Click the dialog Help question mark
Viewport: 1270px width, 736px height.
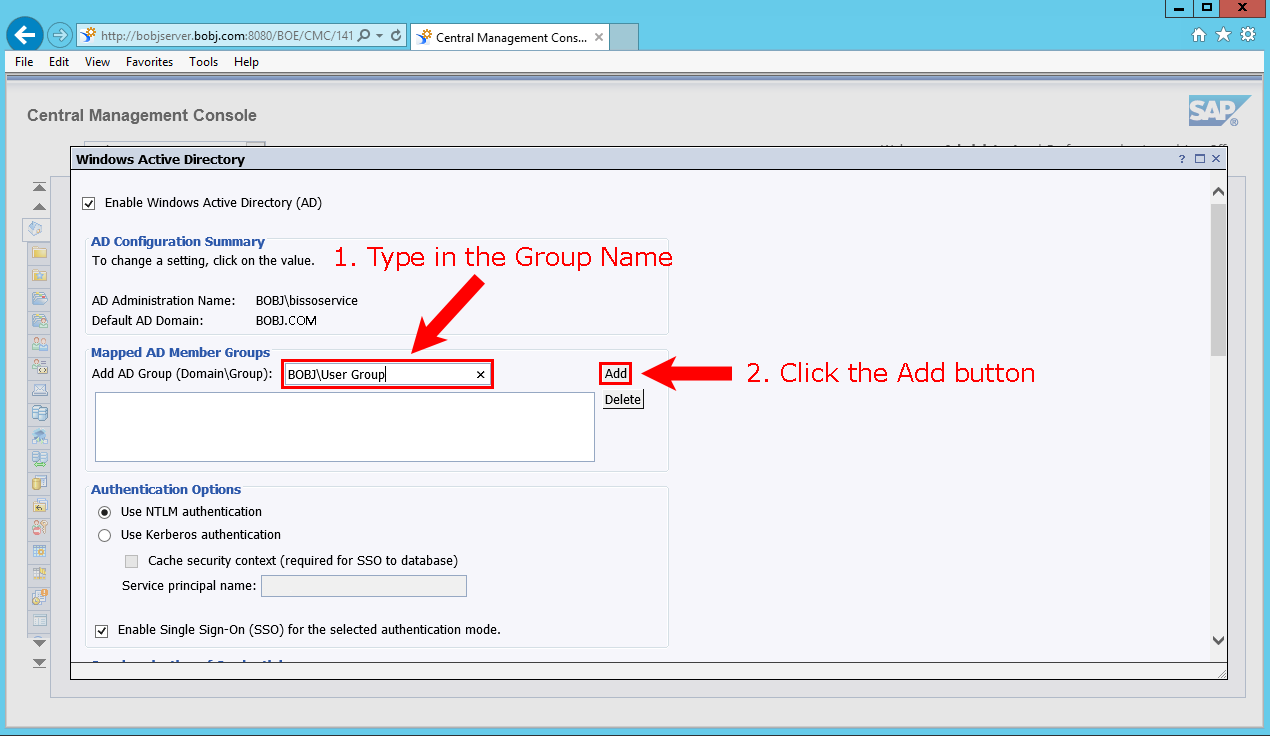(x=1182, y=159)
